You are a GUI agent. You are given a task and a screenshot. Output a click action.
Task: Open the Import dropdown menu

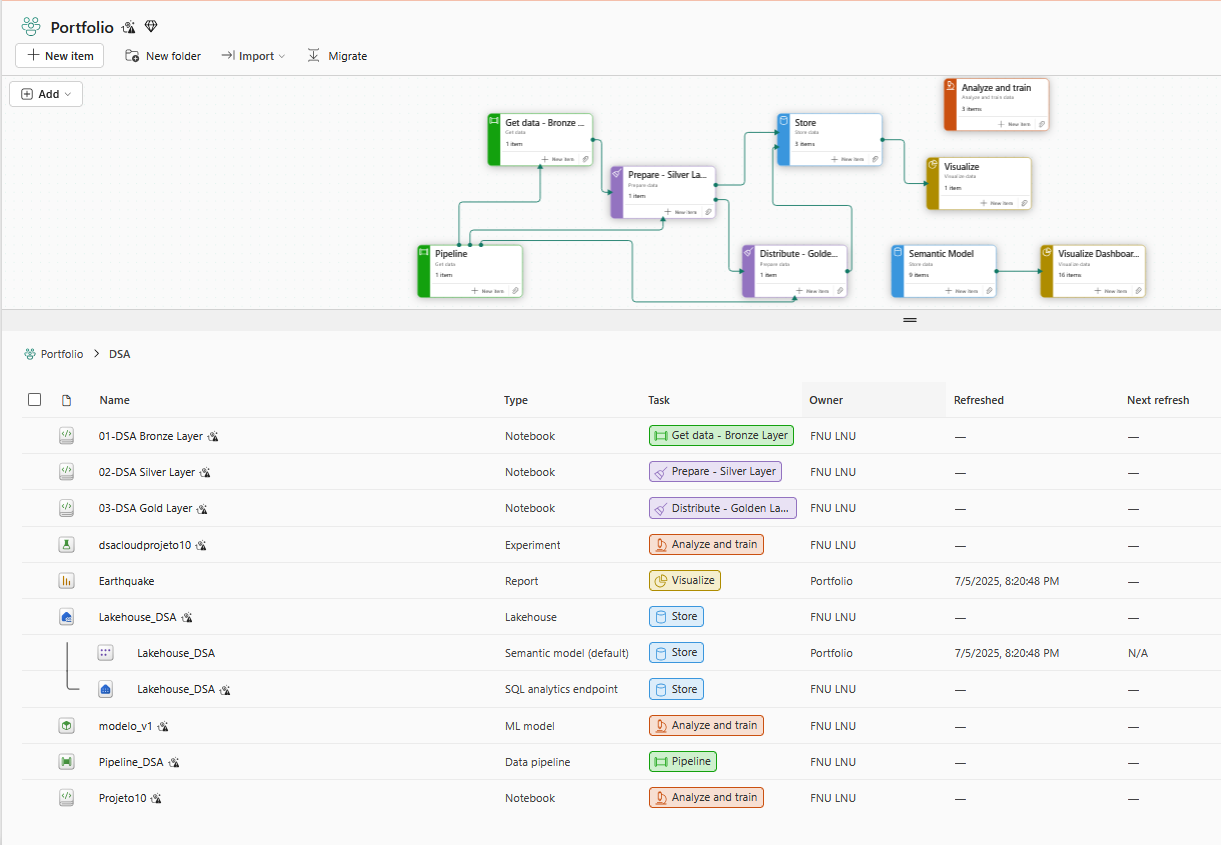click(x=253, y=56)
